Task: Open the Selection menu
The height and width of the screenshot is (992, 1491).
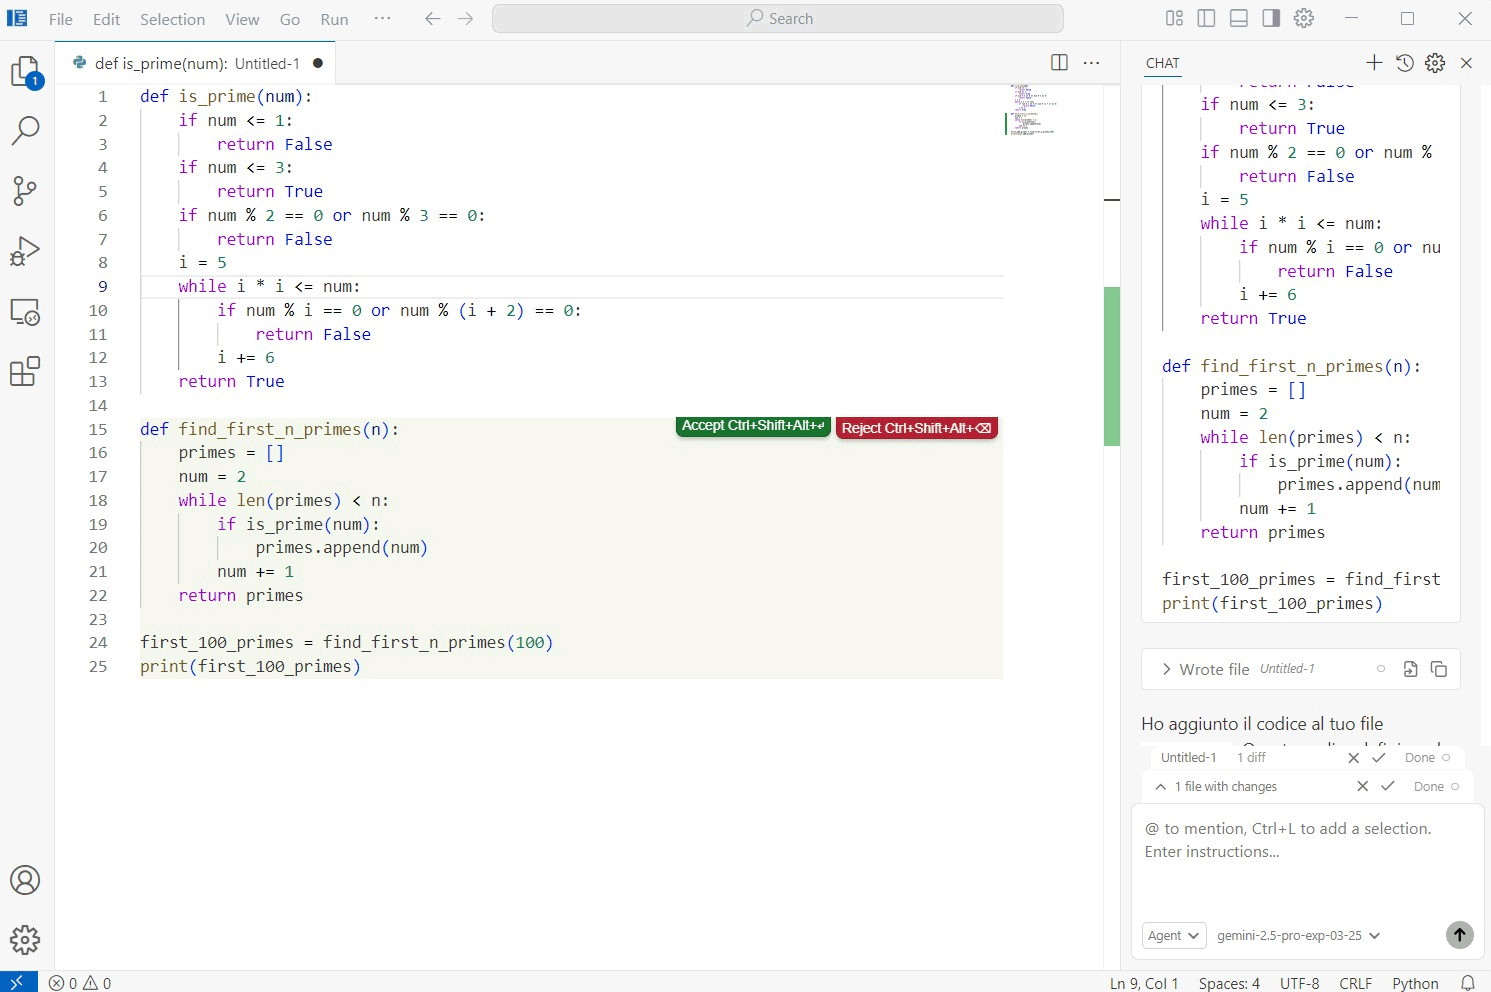Action: point(172,19)
